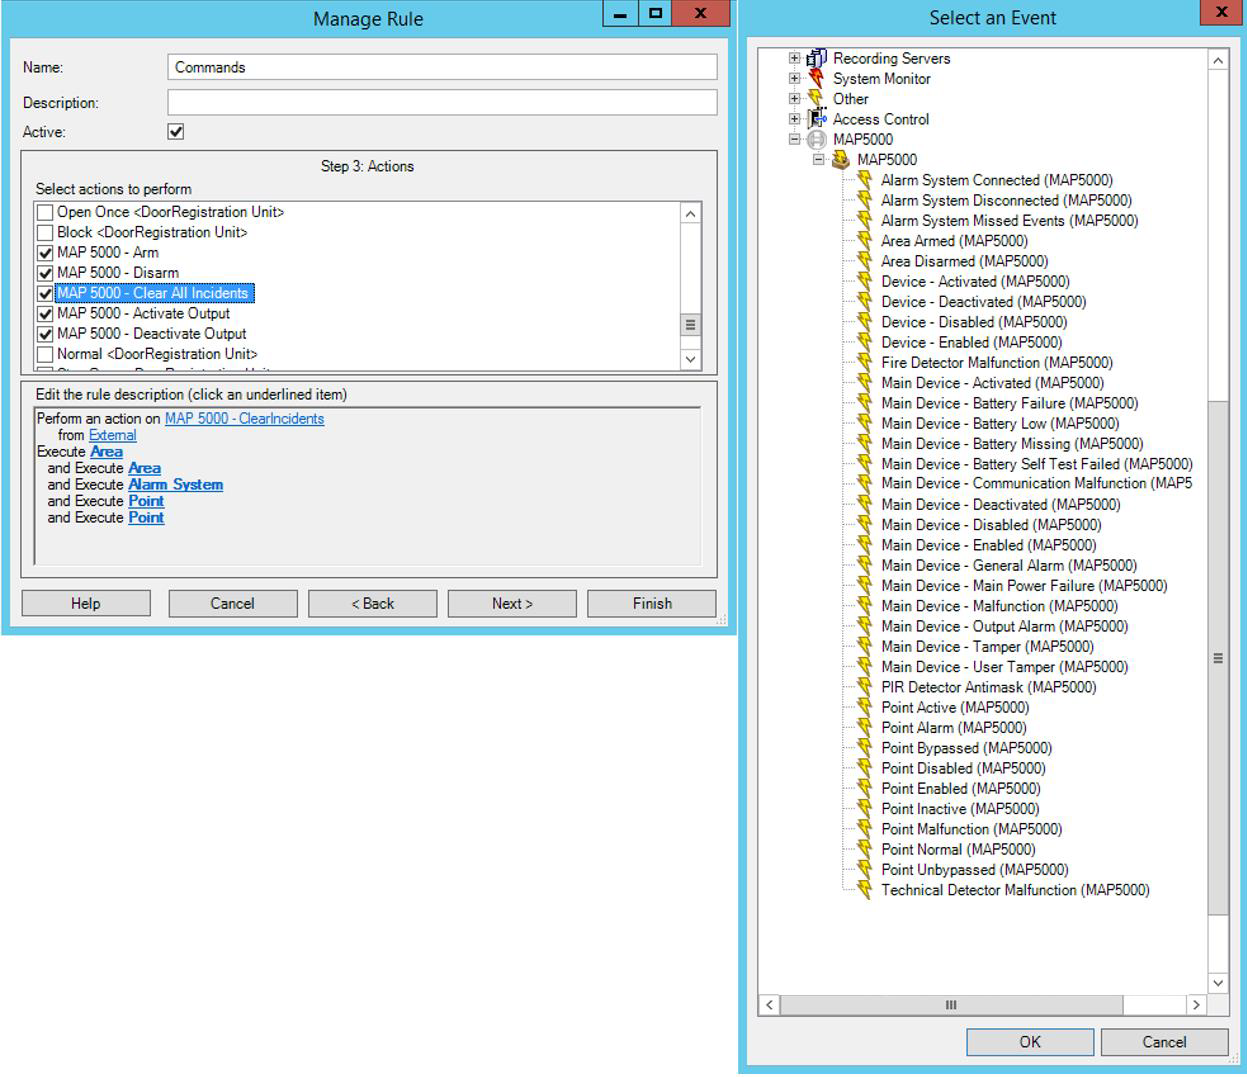Click the Main Device - Output Alarm icon
Screen dimensions: 1247x1077
pos(865,626)
